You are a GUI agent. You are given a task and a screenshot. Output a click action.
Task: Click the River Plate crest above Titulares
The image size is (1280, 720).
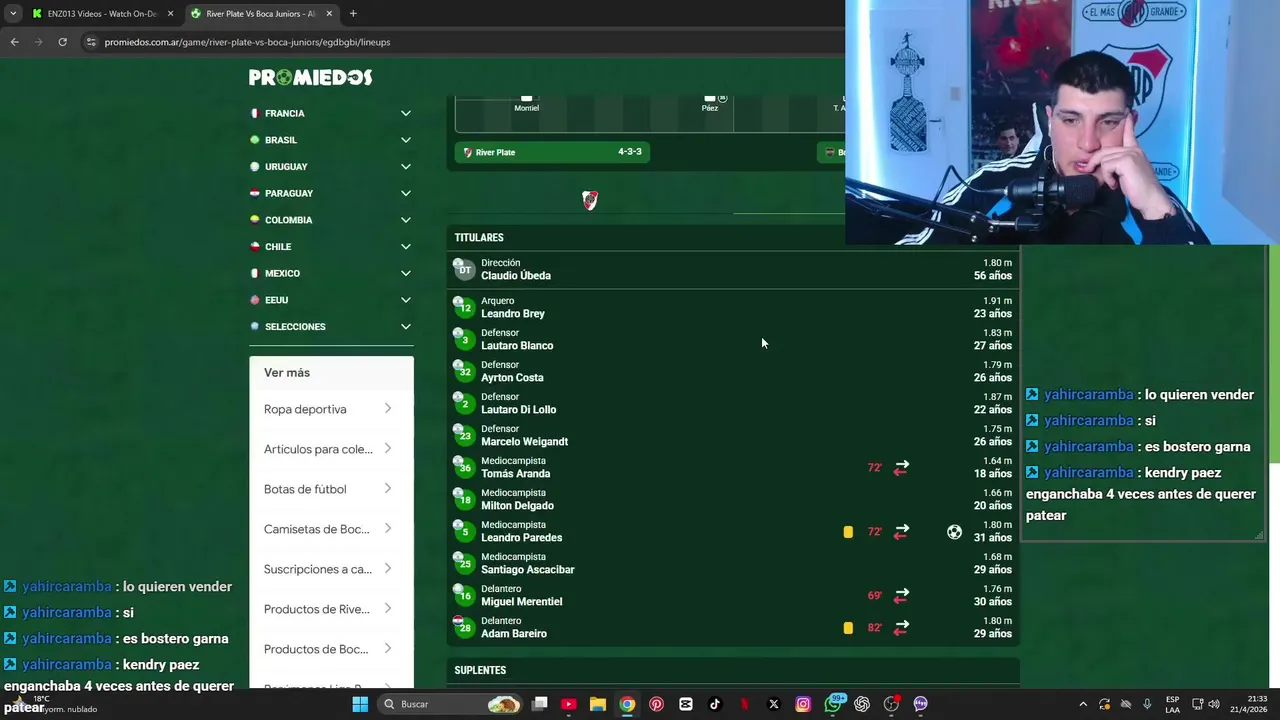pyautogui.click(x=590, y=200)
